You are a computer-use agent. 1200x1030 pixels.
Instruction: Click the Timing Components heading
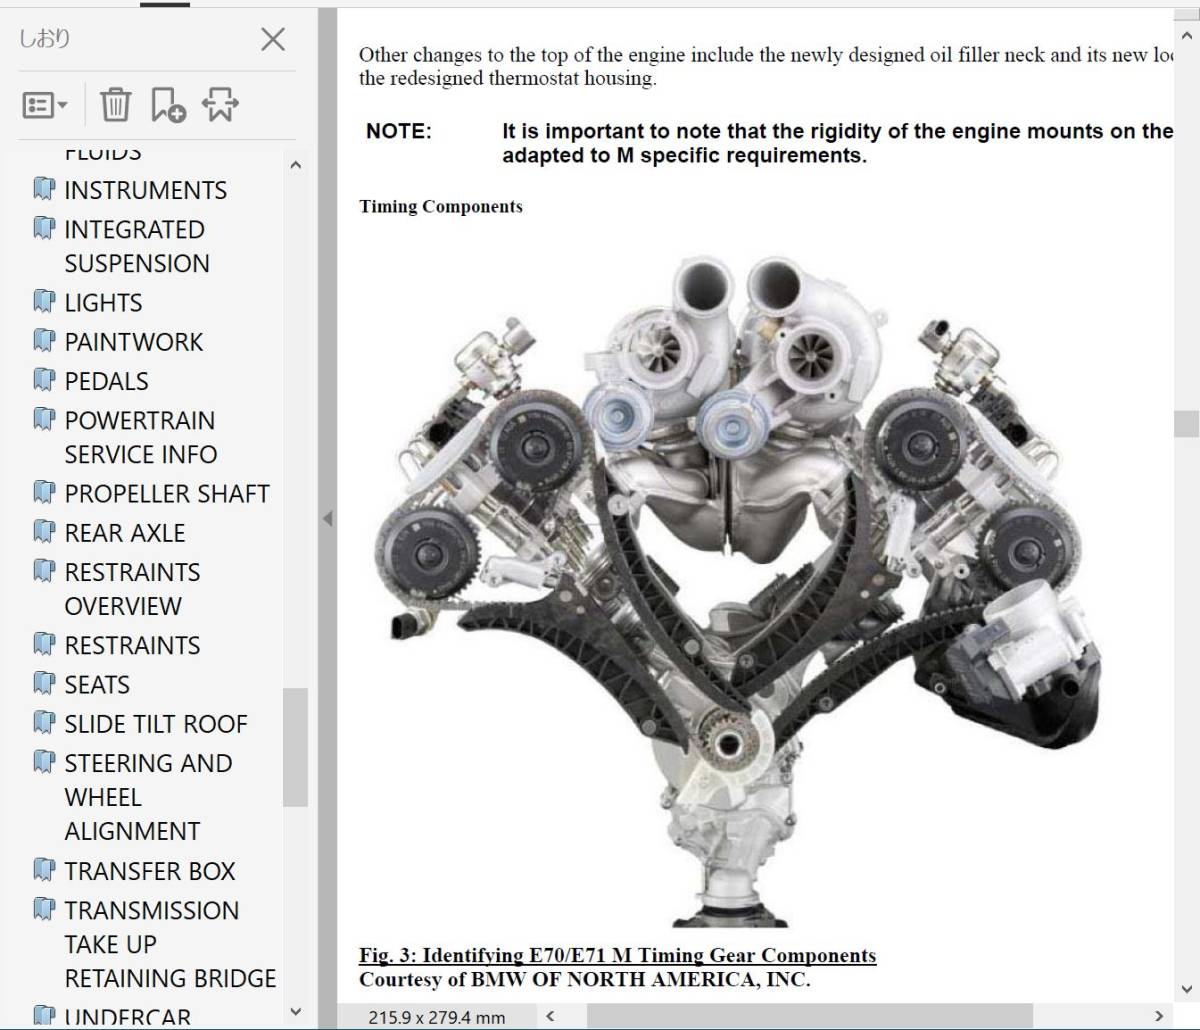click(441, 207)
